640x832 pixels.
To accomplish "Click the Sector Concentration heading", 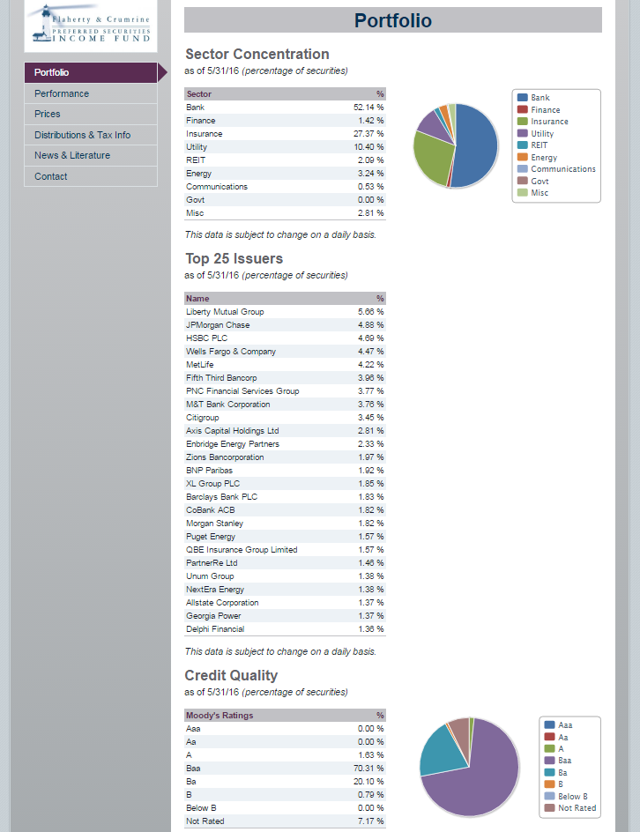I will [x=257, y=54].
